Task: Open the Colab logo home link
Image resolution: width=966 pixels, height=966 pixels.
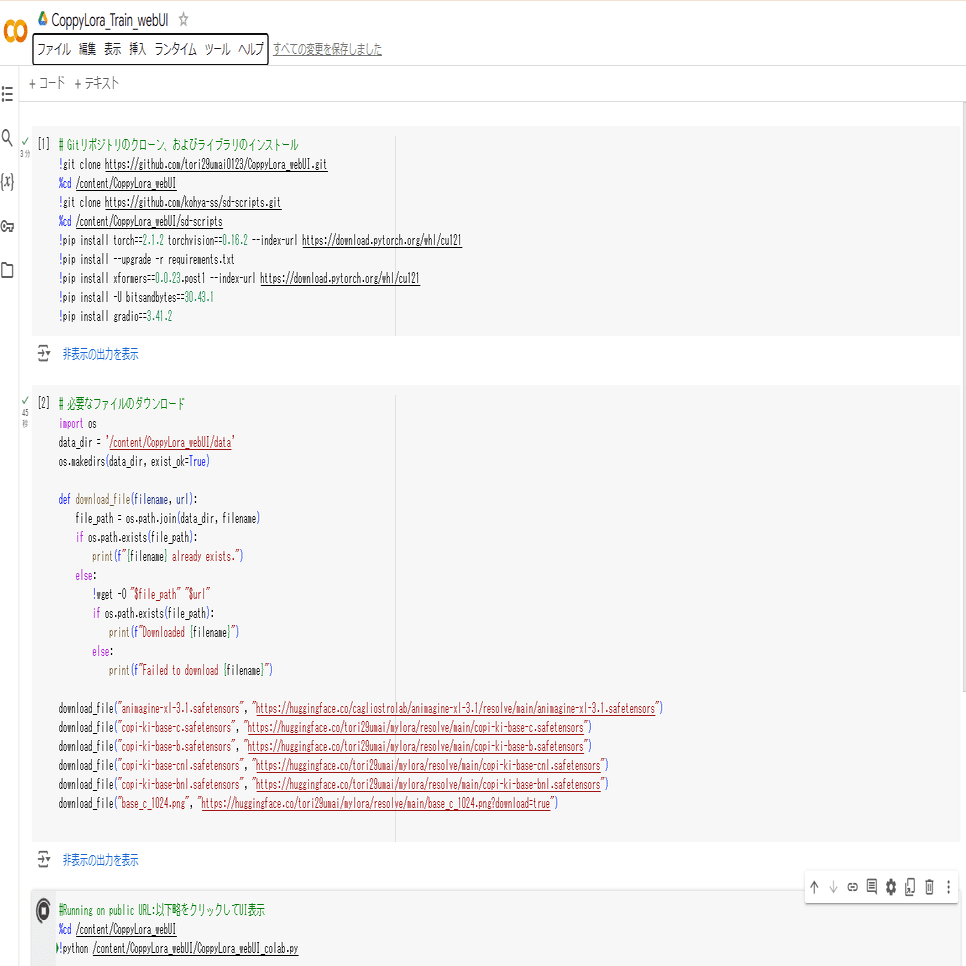Action: click(15, 31)
